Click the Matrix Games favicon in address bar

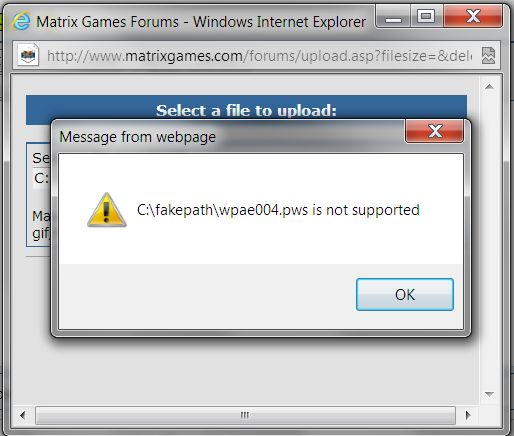pyautogui.click(x=28, y=55)
